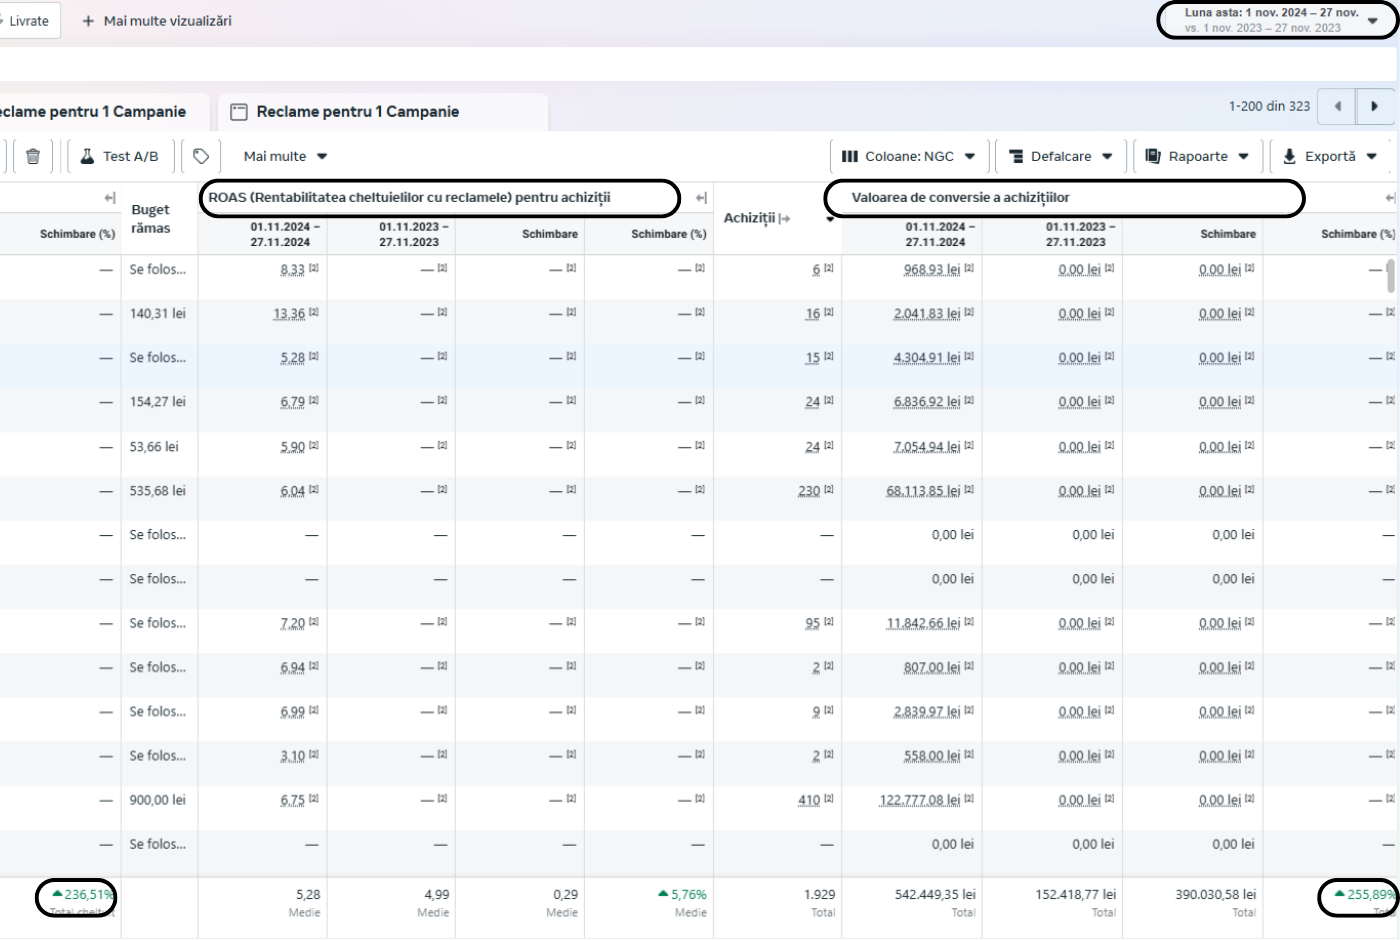This screenshot has width=1400, height=940.
Task: Click footnote icon beside 122.777,08 lei
Action: (969, 798)
